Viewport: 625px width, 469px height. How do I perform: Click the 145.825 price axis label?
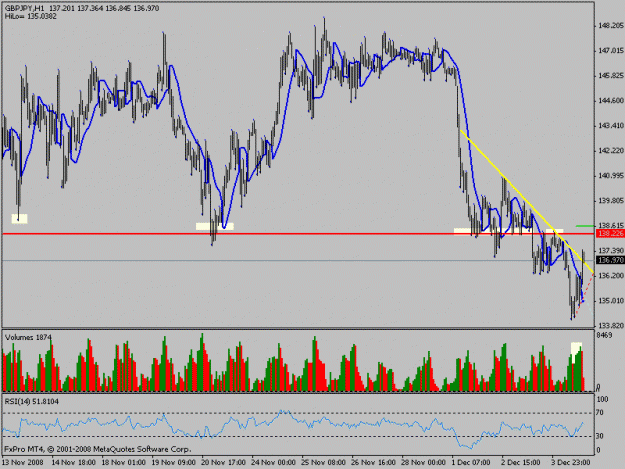[x=610, y=76]
